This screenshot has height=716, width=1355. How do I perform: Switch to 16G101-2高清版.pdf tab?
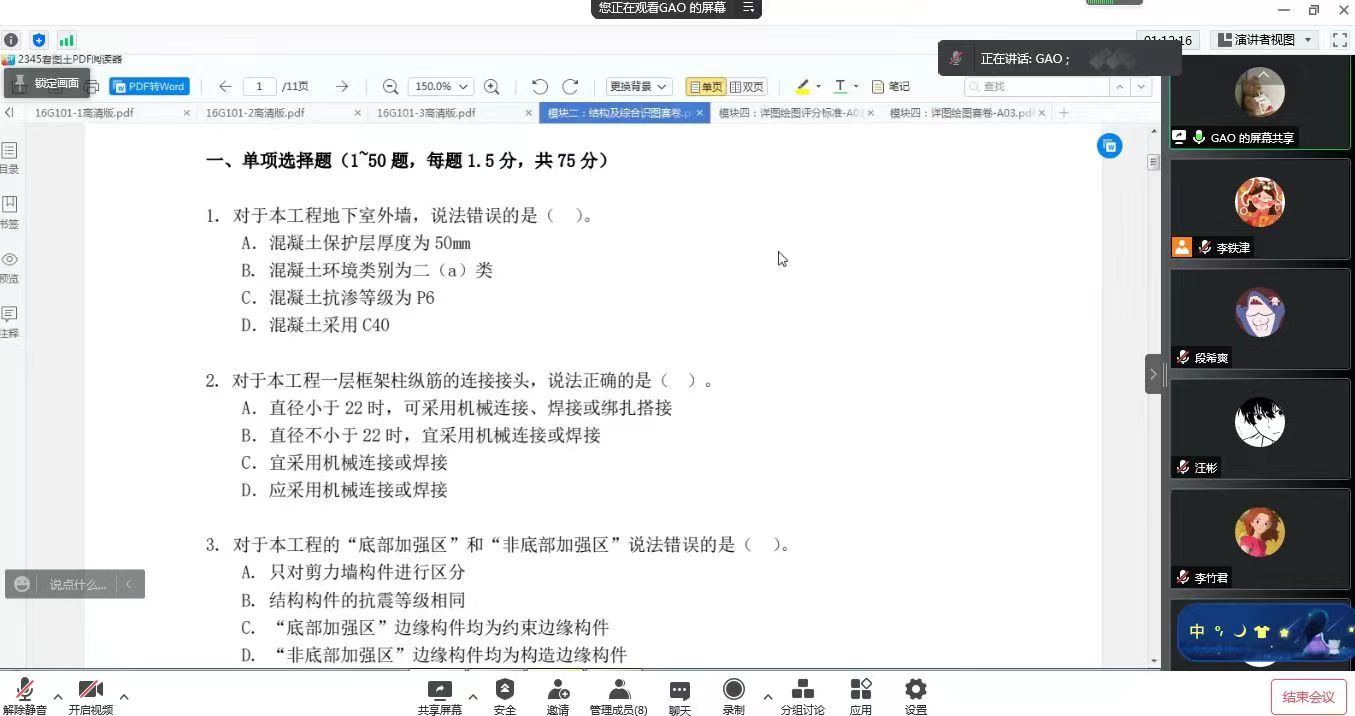coord(255,113)
